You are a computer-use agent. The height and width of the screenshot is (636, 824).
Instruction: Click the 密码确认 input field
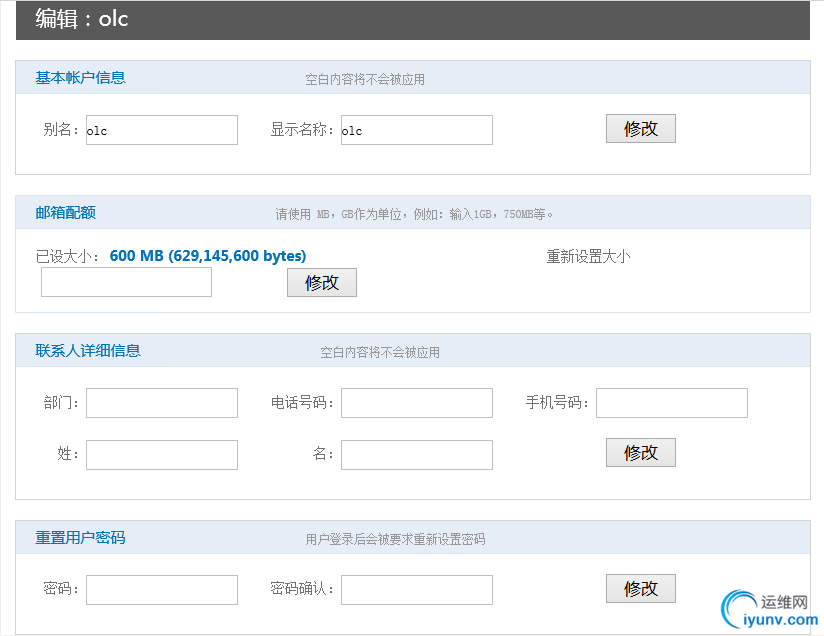[417, 590]
